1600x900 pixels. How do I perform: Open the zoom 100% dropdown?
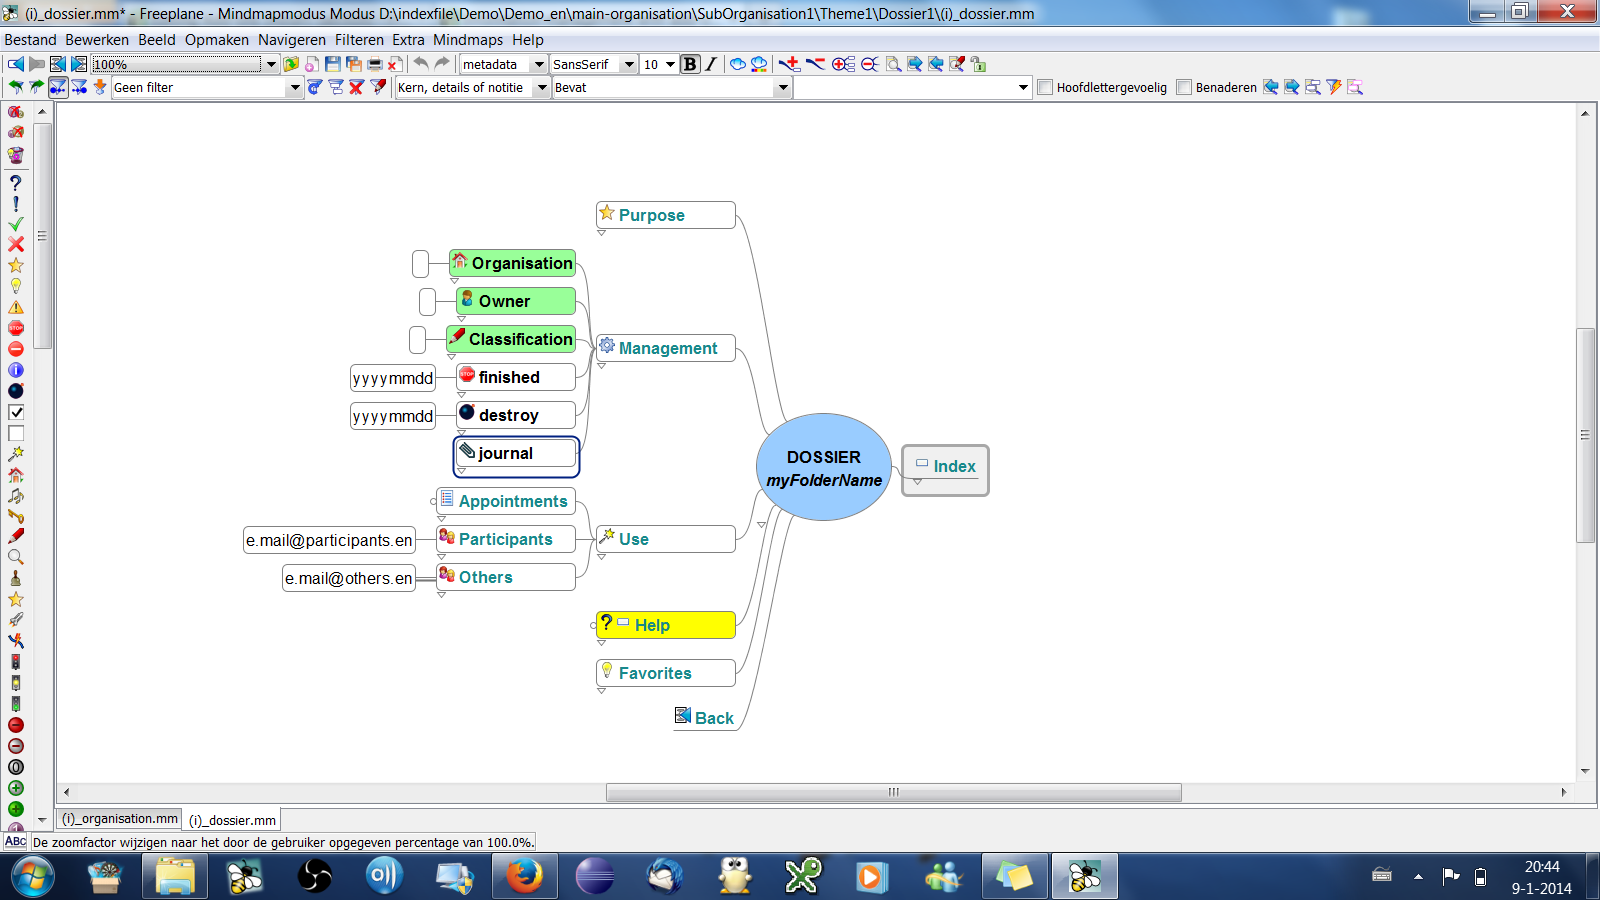270,64
